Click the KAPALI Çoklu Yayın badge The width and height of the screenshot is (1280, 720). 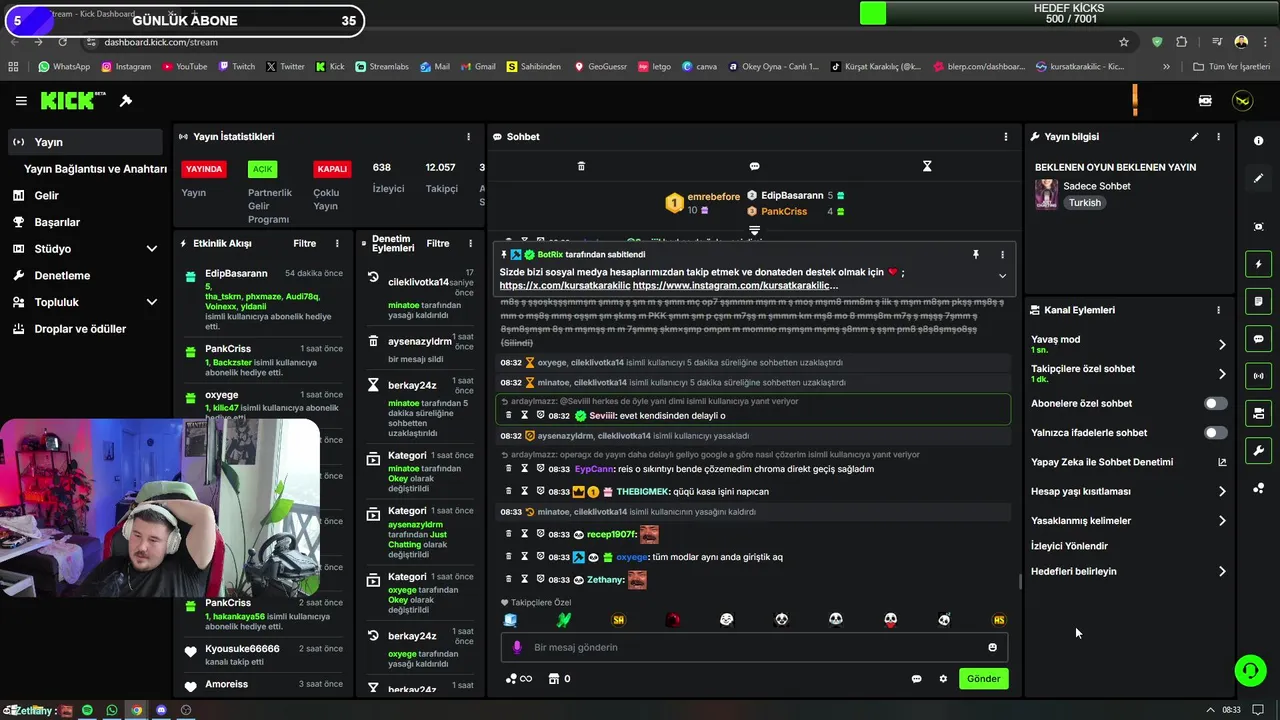click(x=331, y=169)
